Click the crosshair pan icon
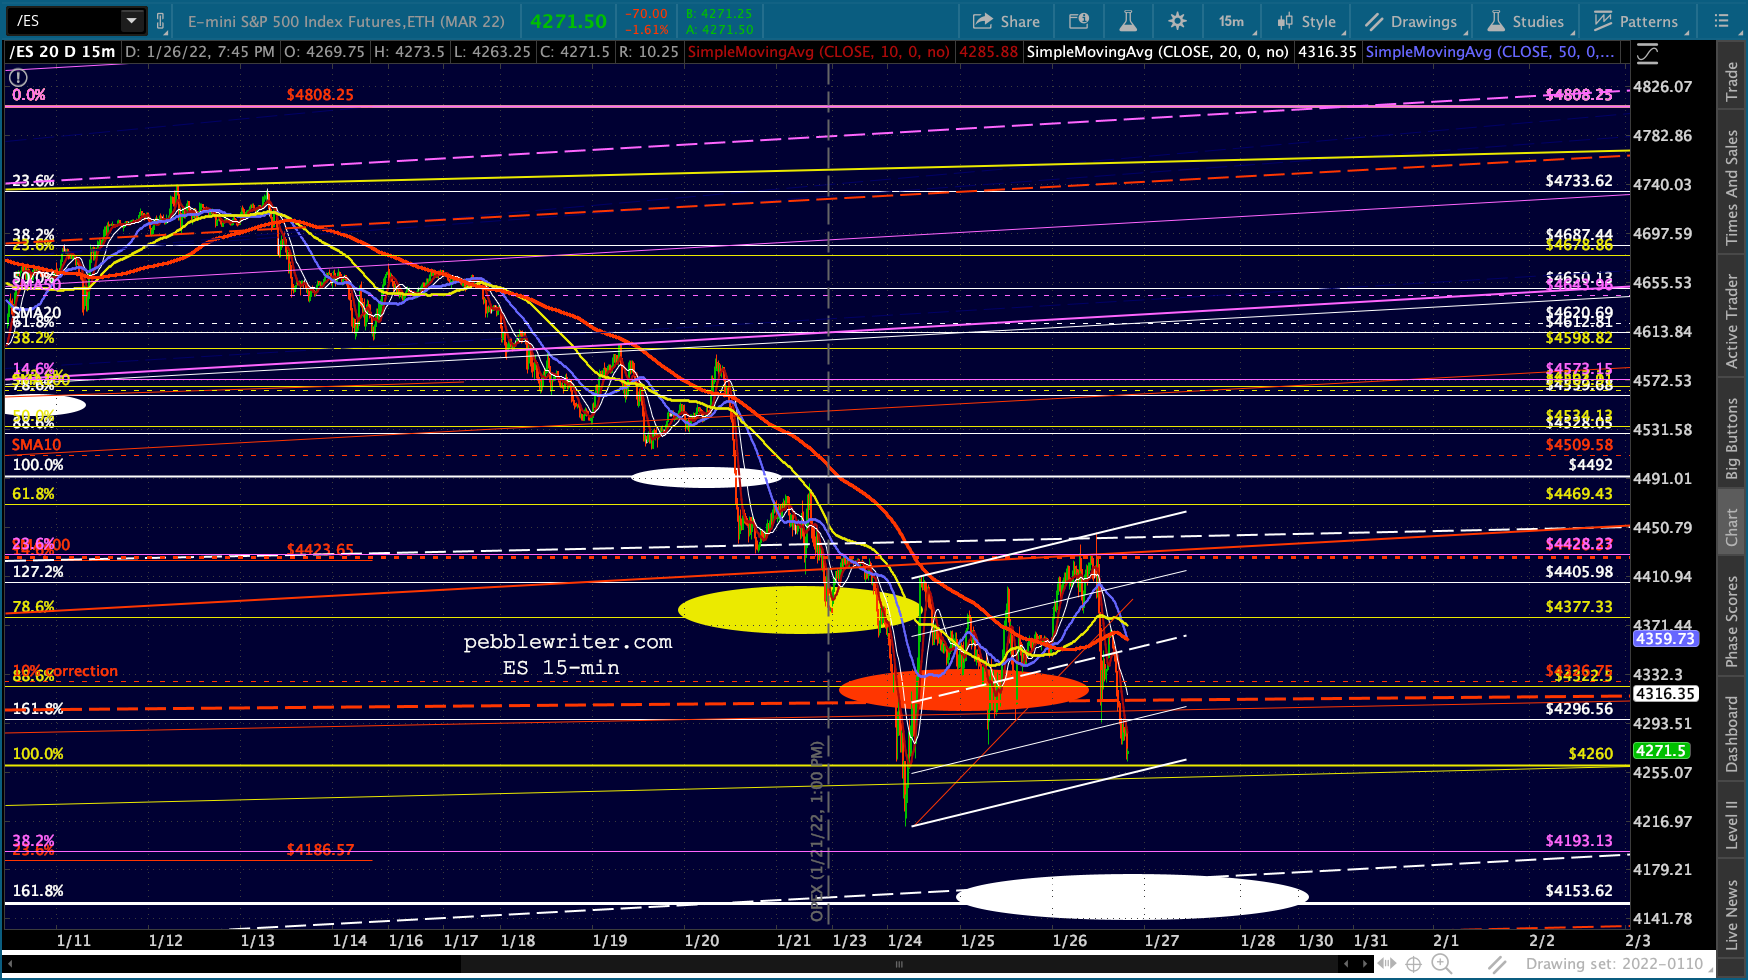 pyautogui.click(x=1413, y=964)
